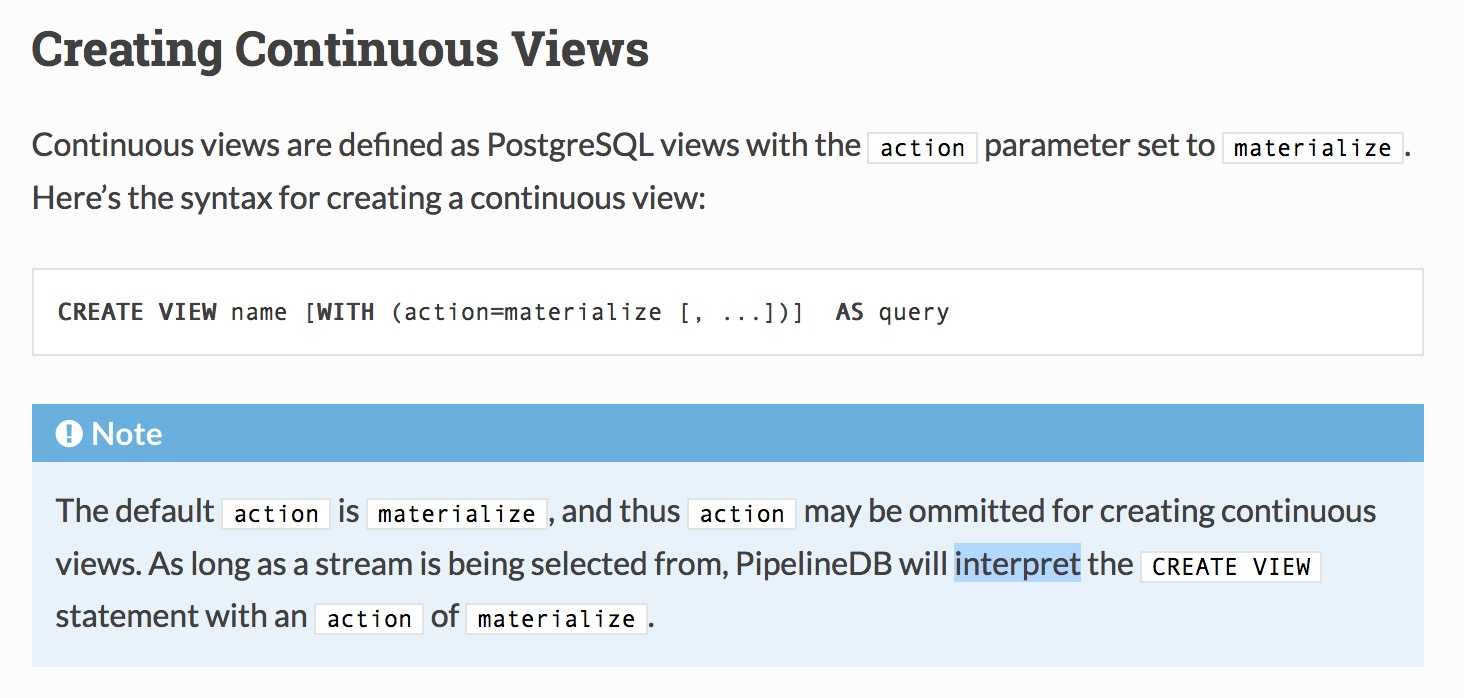Image resolution: width=1464 pixels, height=698 pixels.
Task: Click 'AS' keyword in the syntax block
Action: [849, 312]
